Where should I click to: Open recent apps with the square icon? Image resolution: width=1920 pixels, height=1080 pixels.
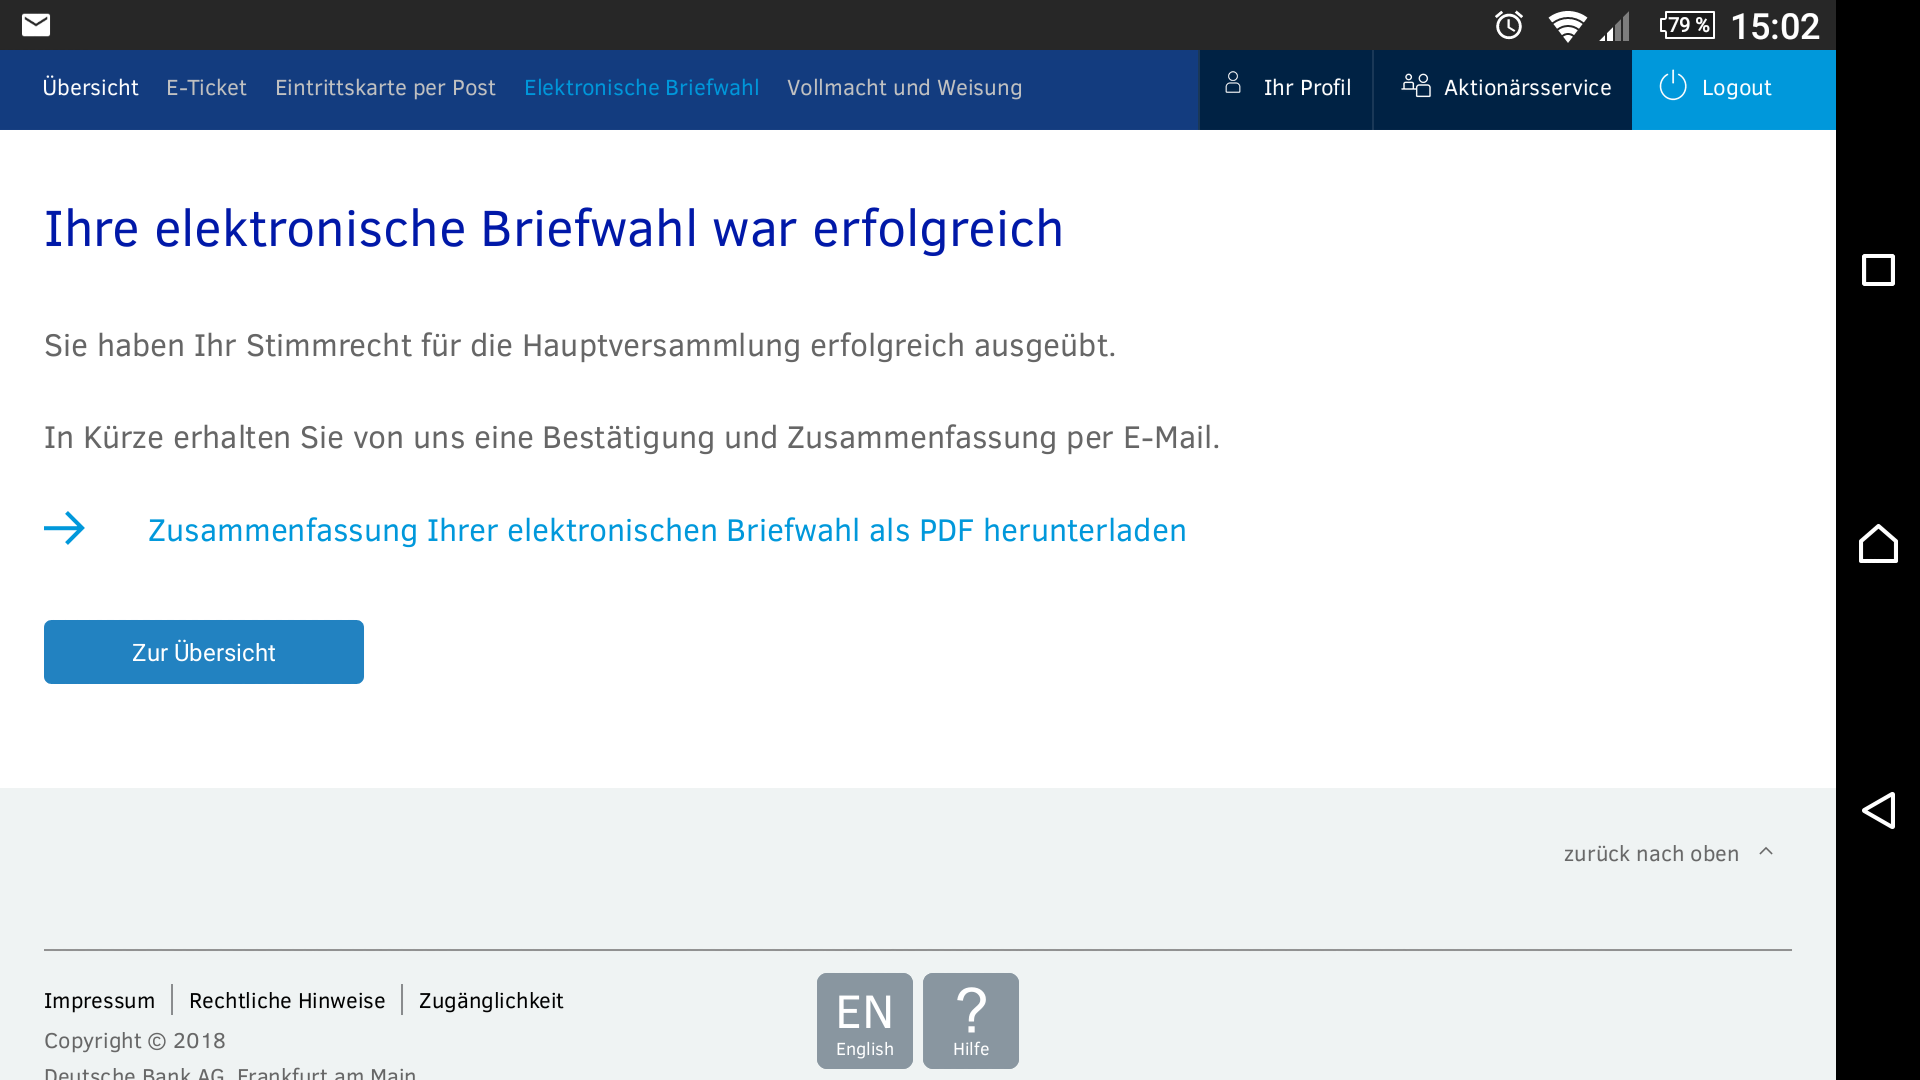(x=1880, y=269)
